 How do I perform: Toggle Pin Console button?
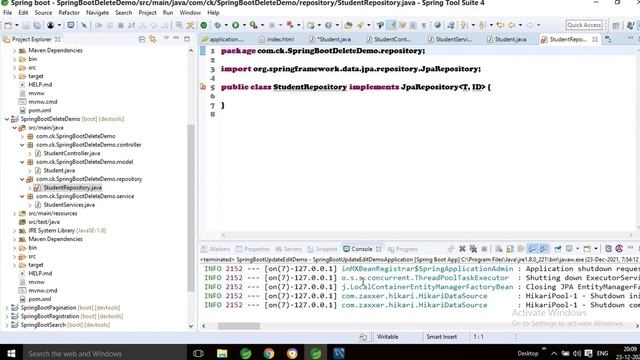pyautogui.click(x=558, y=249)
